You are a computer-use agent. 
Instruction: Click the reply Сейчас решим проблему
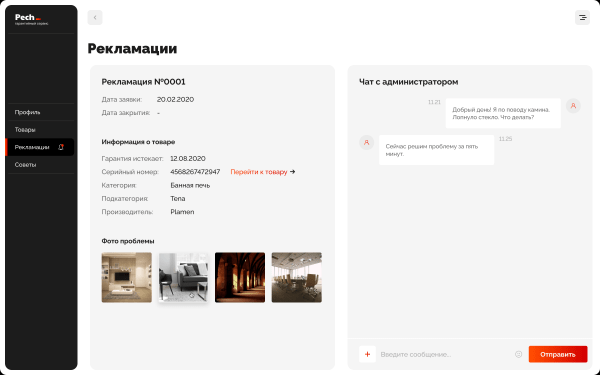pyautogui.click(x=436, y=150)
